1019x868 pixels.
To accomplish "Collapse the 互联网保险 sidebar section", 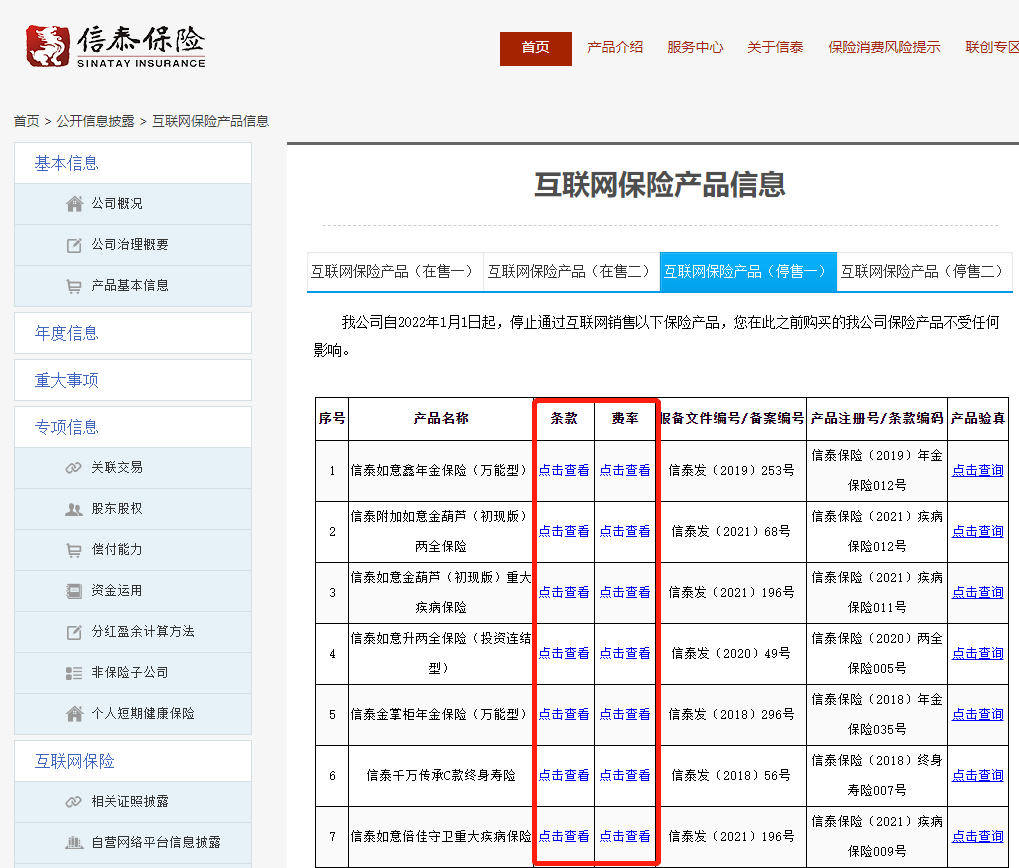I will tap(133, 761).
